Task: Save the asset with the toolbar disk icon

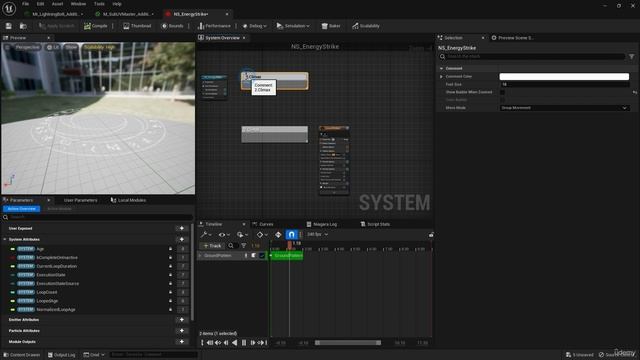Action: click(x=9, y=26)
